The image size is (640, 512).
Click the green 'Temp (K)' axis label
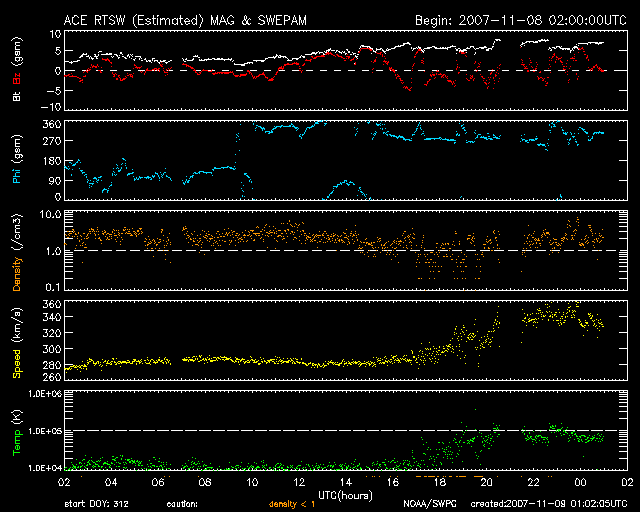click(x=17, y=432)
